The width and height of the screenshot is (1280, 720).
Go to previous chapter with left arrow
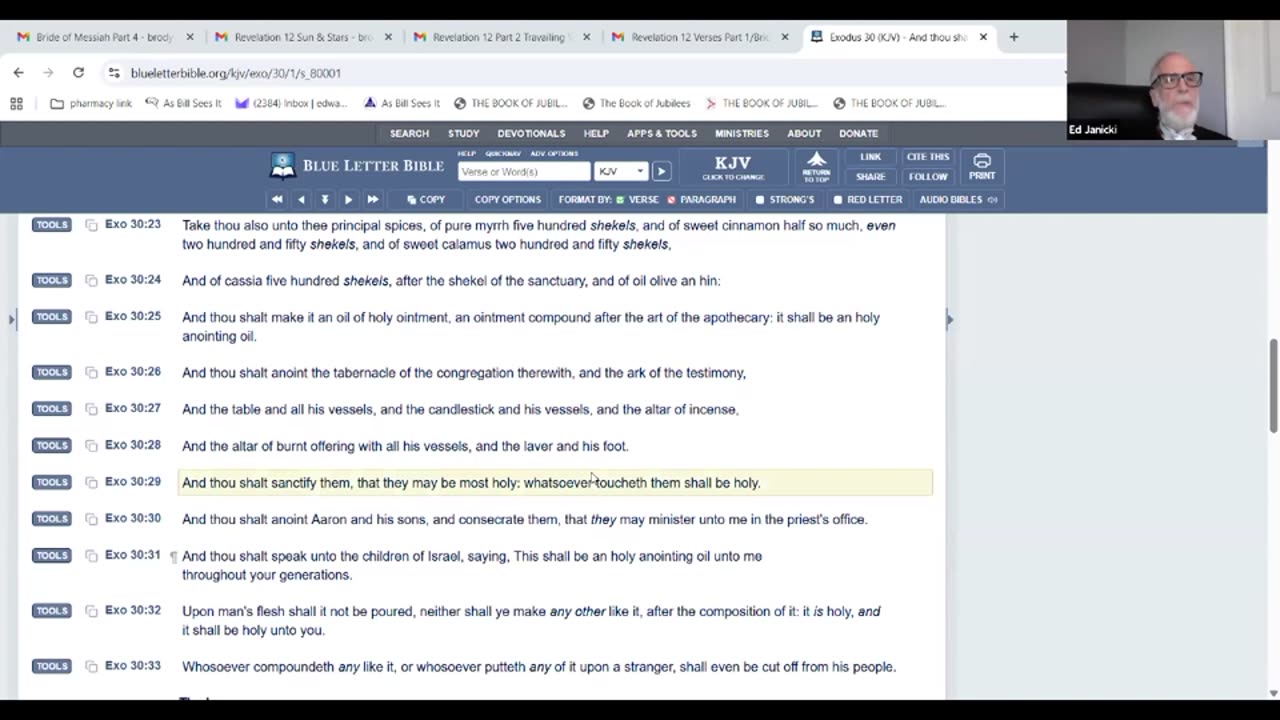point(301,200)
